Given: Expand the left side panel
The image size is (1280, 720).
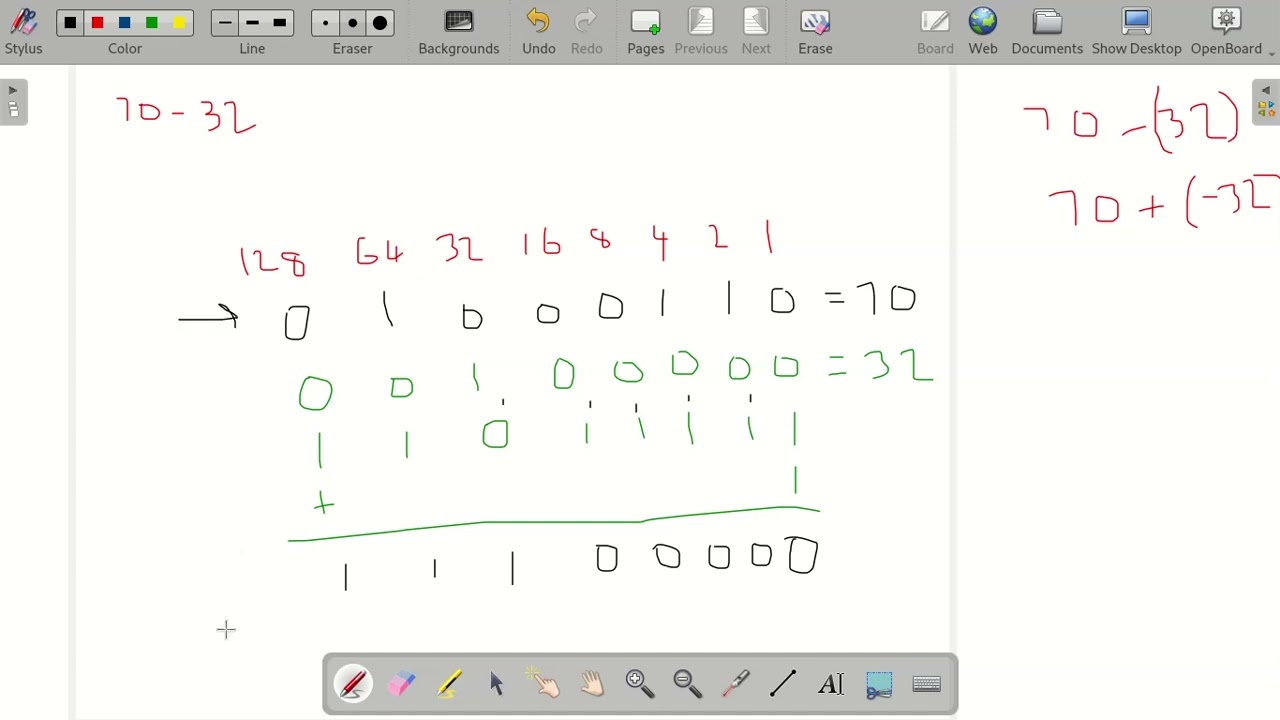Looking at the screenshot, I should [13, 102].
